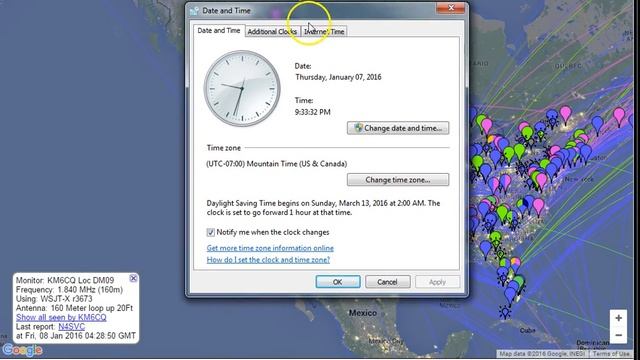Screen dimensions: 640x360
Task: Click the '9:33:32 PM' time value
Action: tap(313, 112)
